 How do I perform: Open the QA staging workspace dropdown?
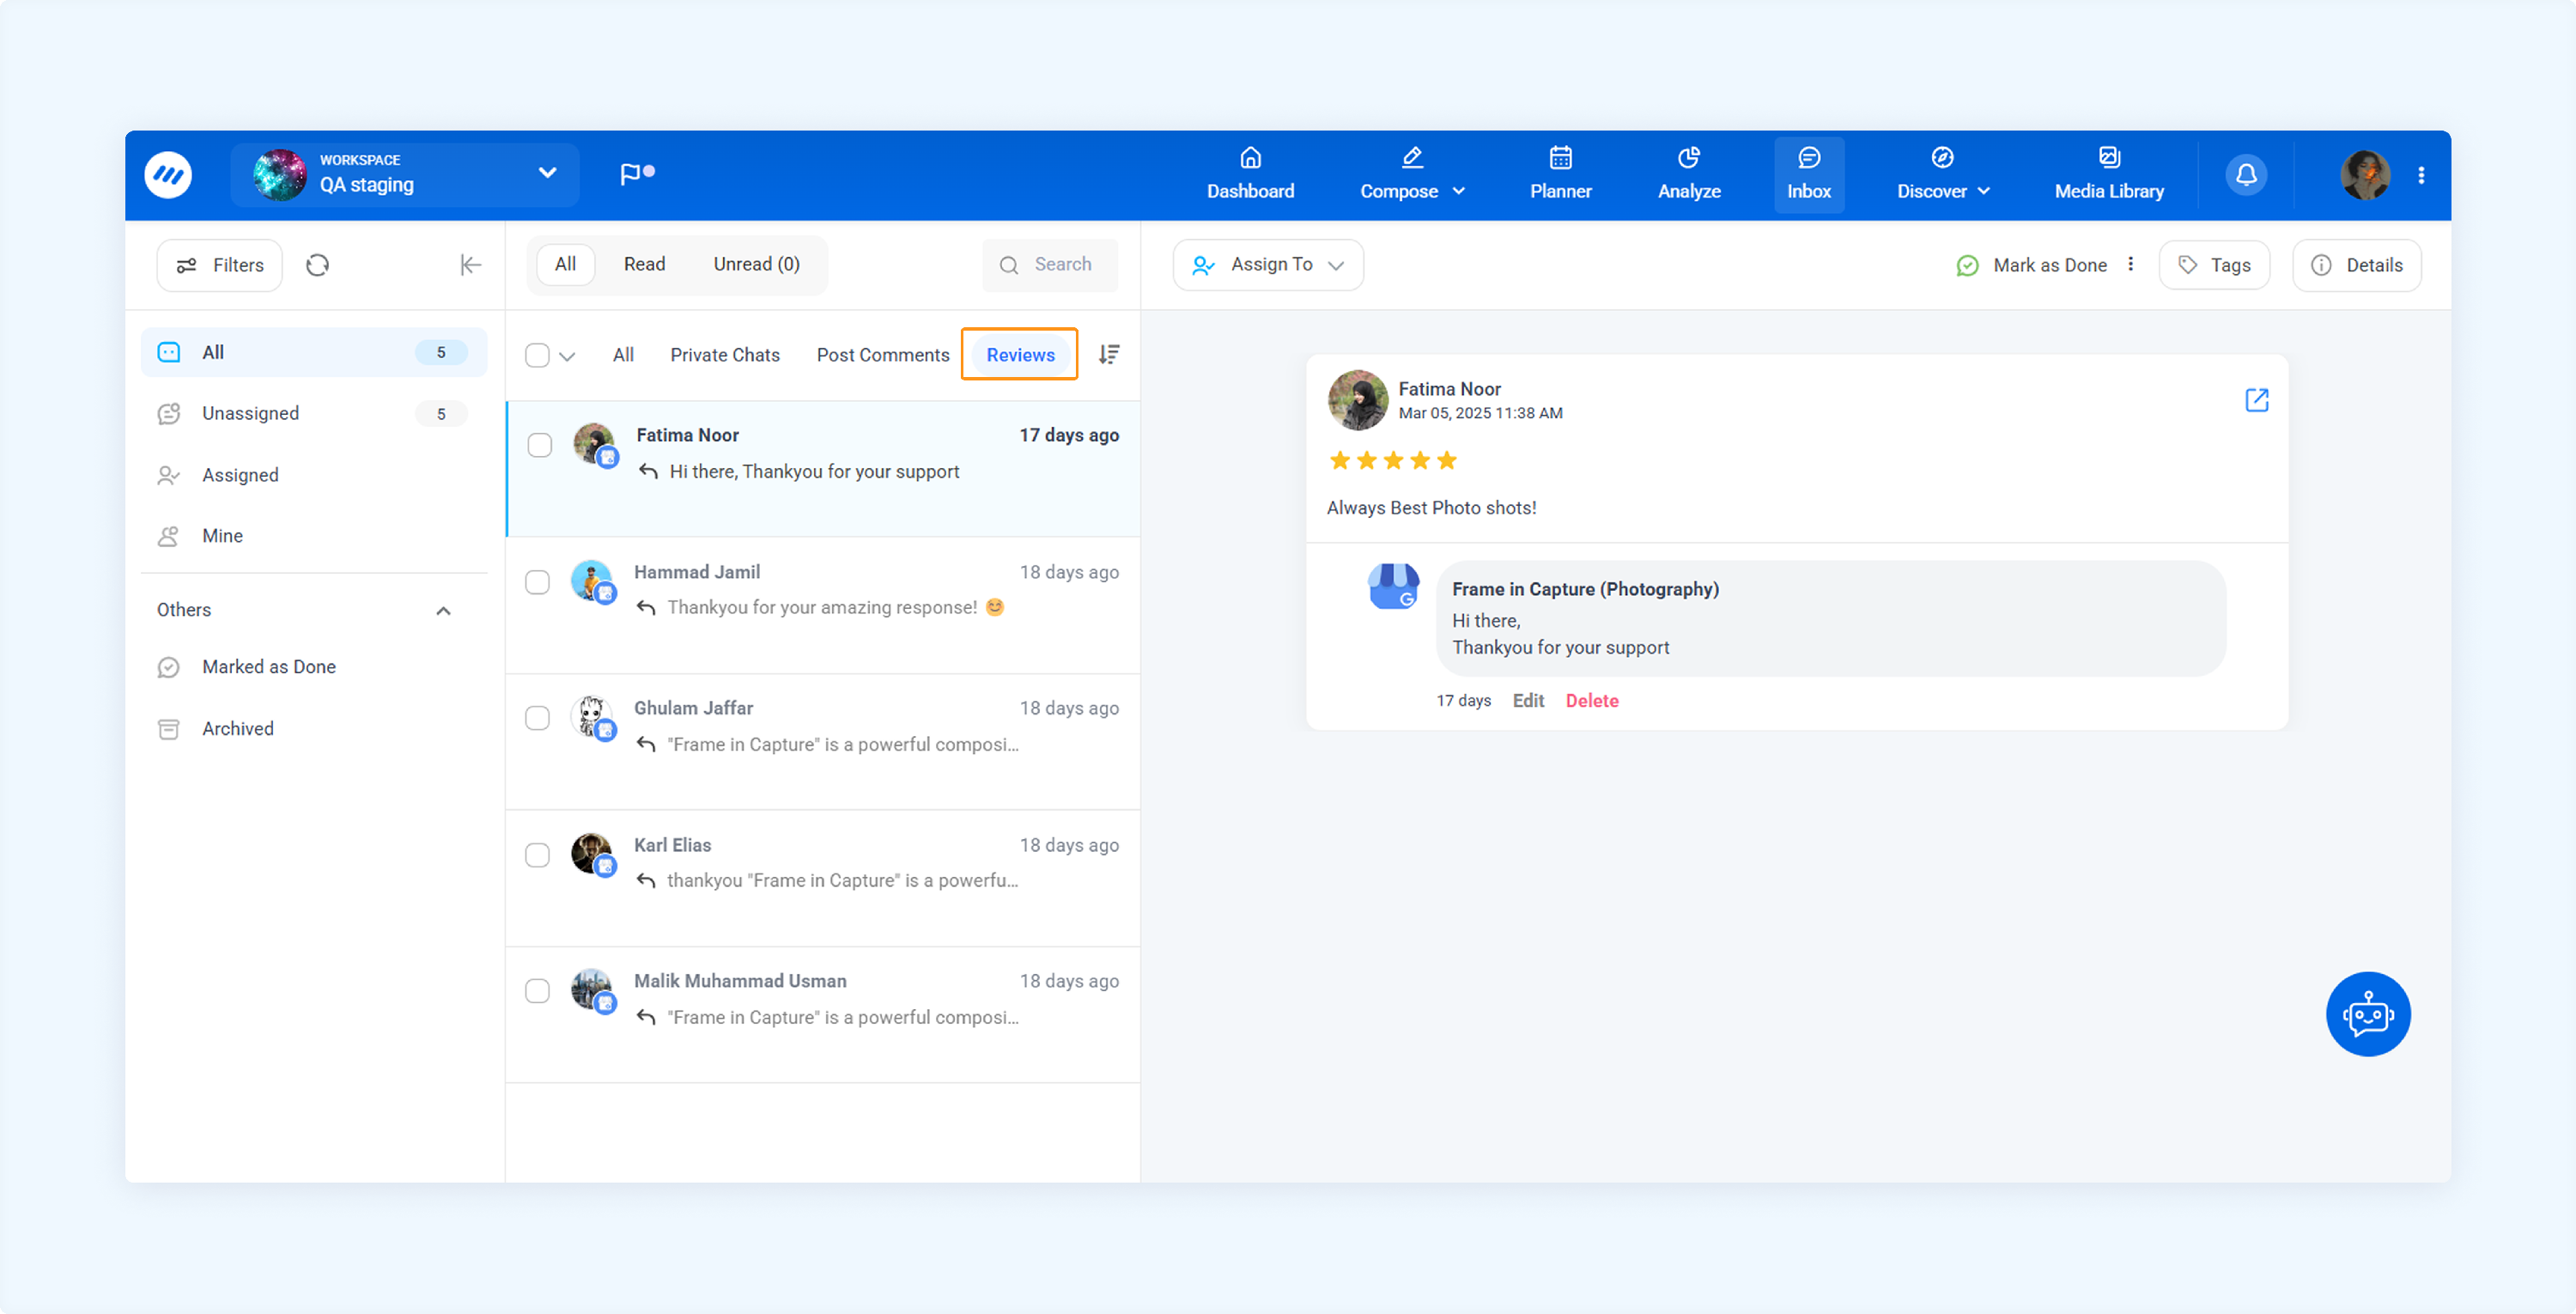click(404, 175)
